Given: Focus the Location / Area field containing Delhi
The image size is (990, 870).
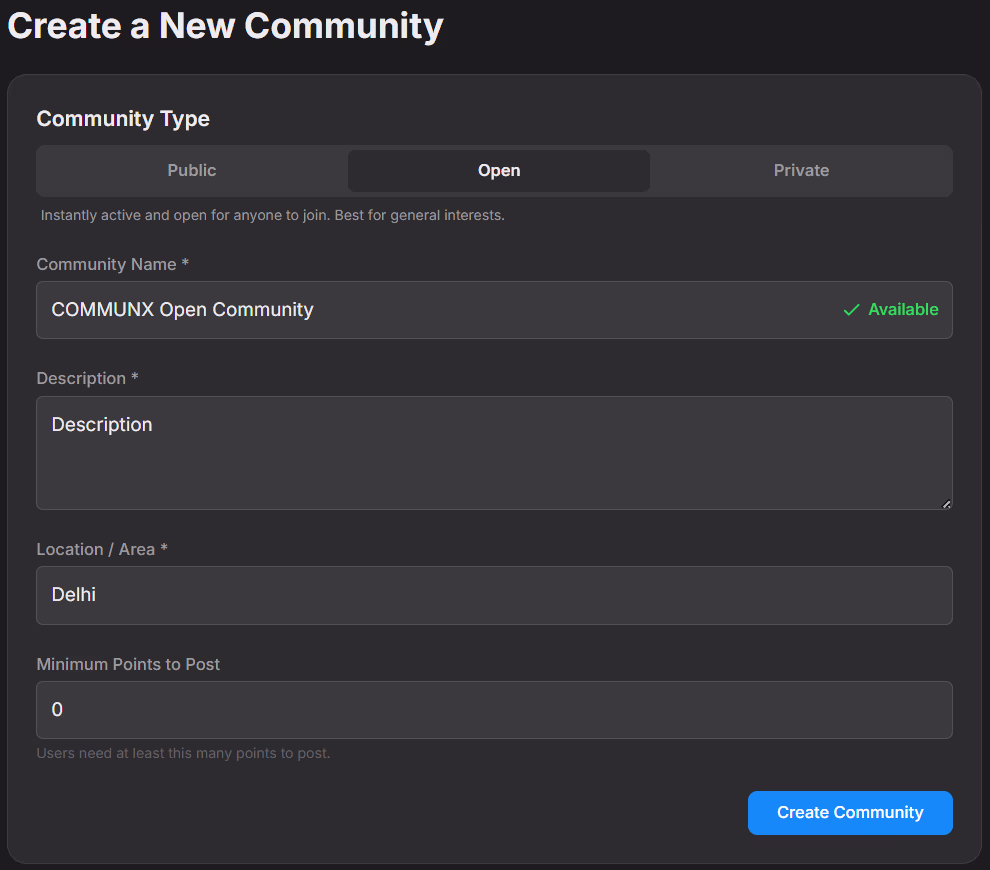Looking at the screenshot, I should click(494, 596).
